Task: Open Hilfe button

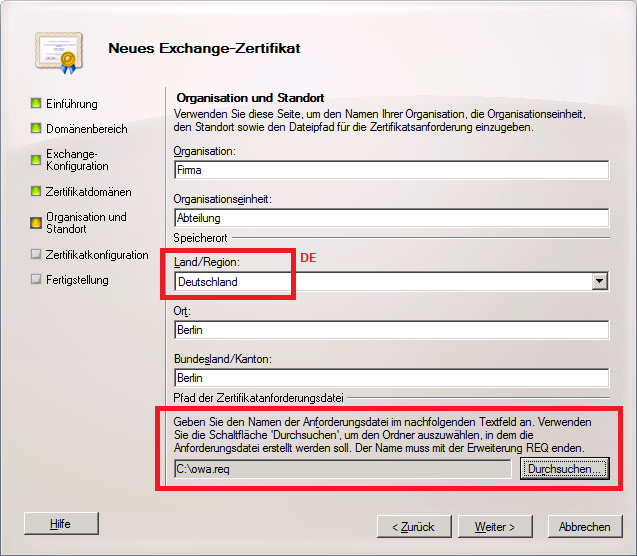Action: coord(62,524)
